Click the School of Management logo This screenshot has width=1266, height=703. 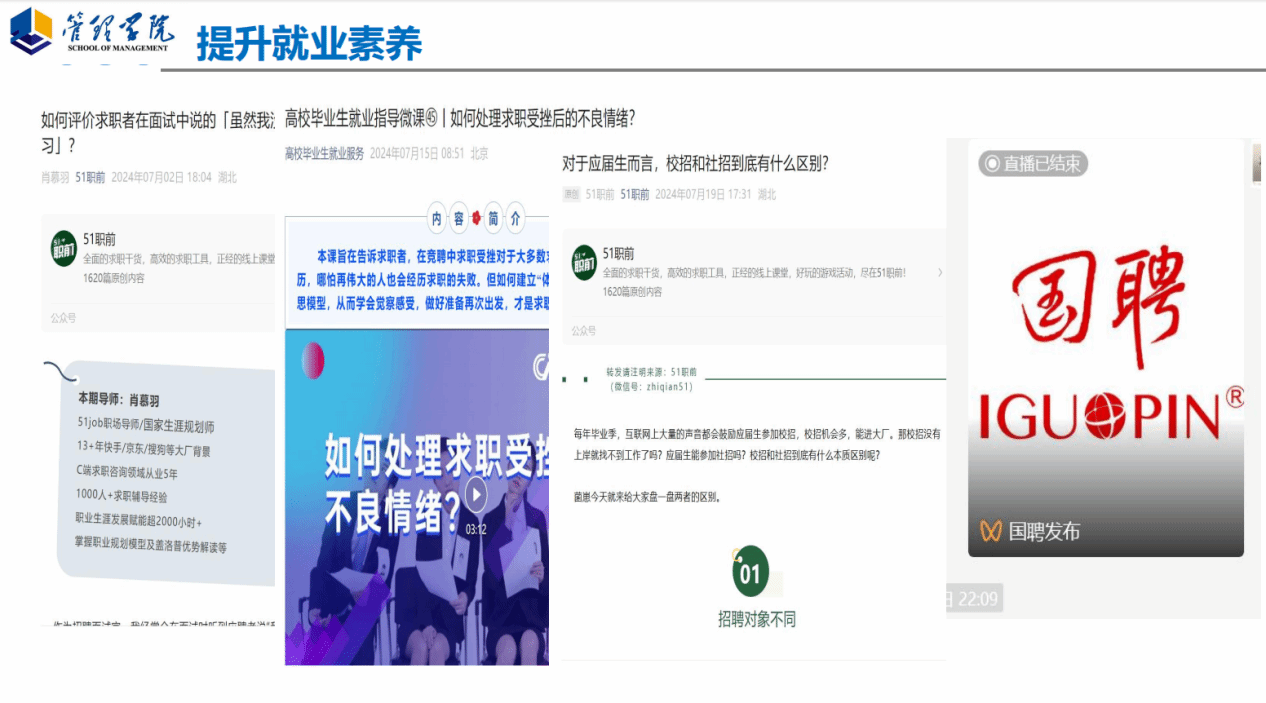[x=92, y=33]
